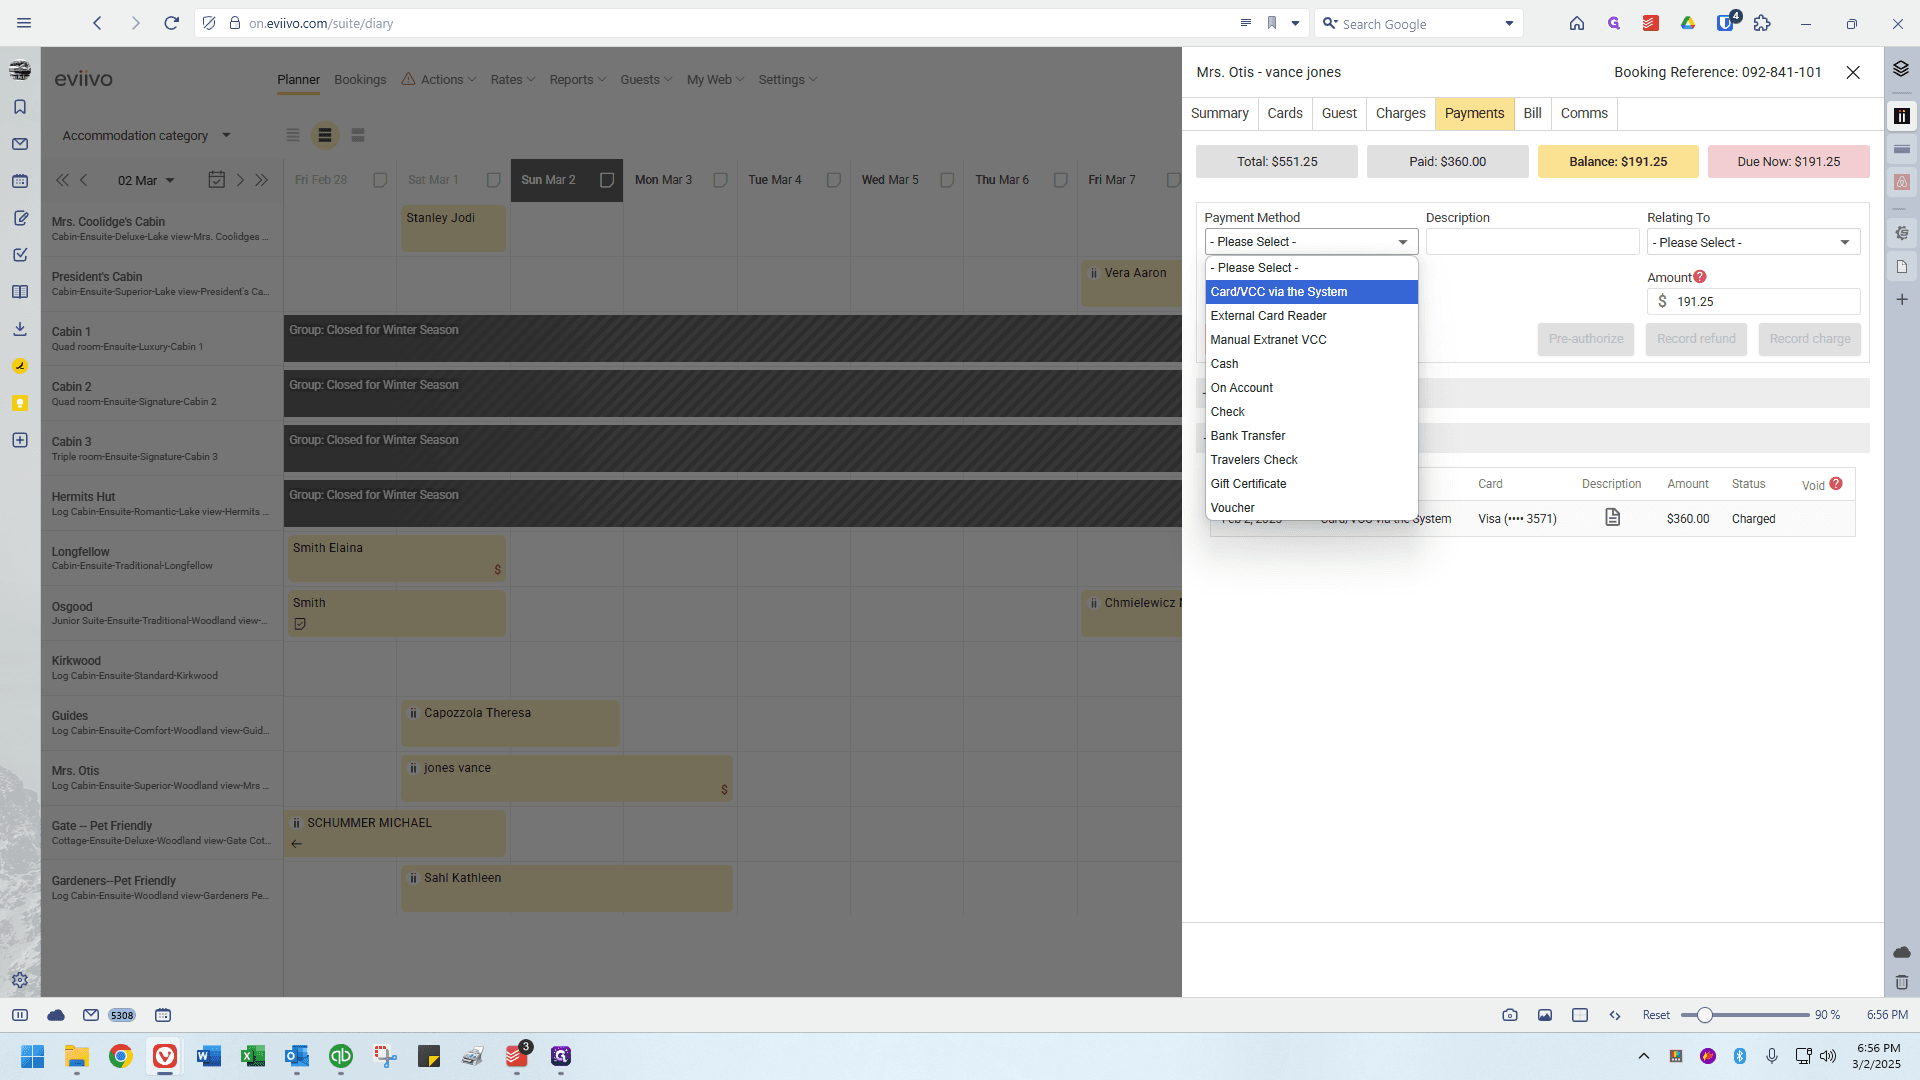Screen dimensions: 1920x1080
Task: Expand the Guests menu
Action: pyautogui.click(x=646, y=80)
